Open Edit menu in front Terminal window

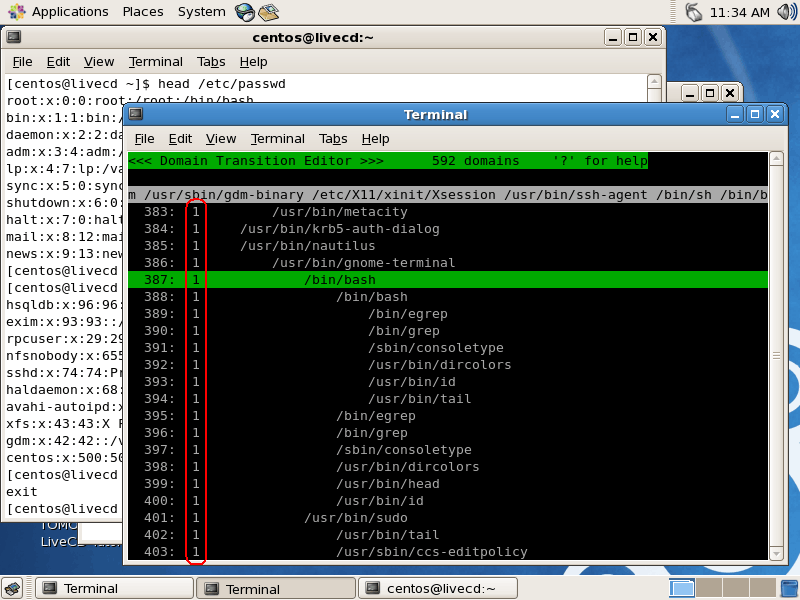(x=180, y=139)
